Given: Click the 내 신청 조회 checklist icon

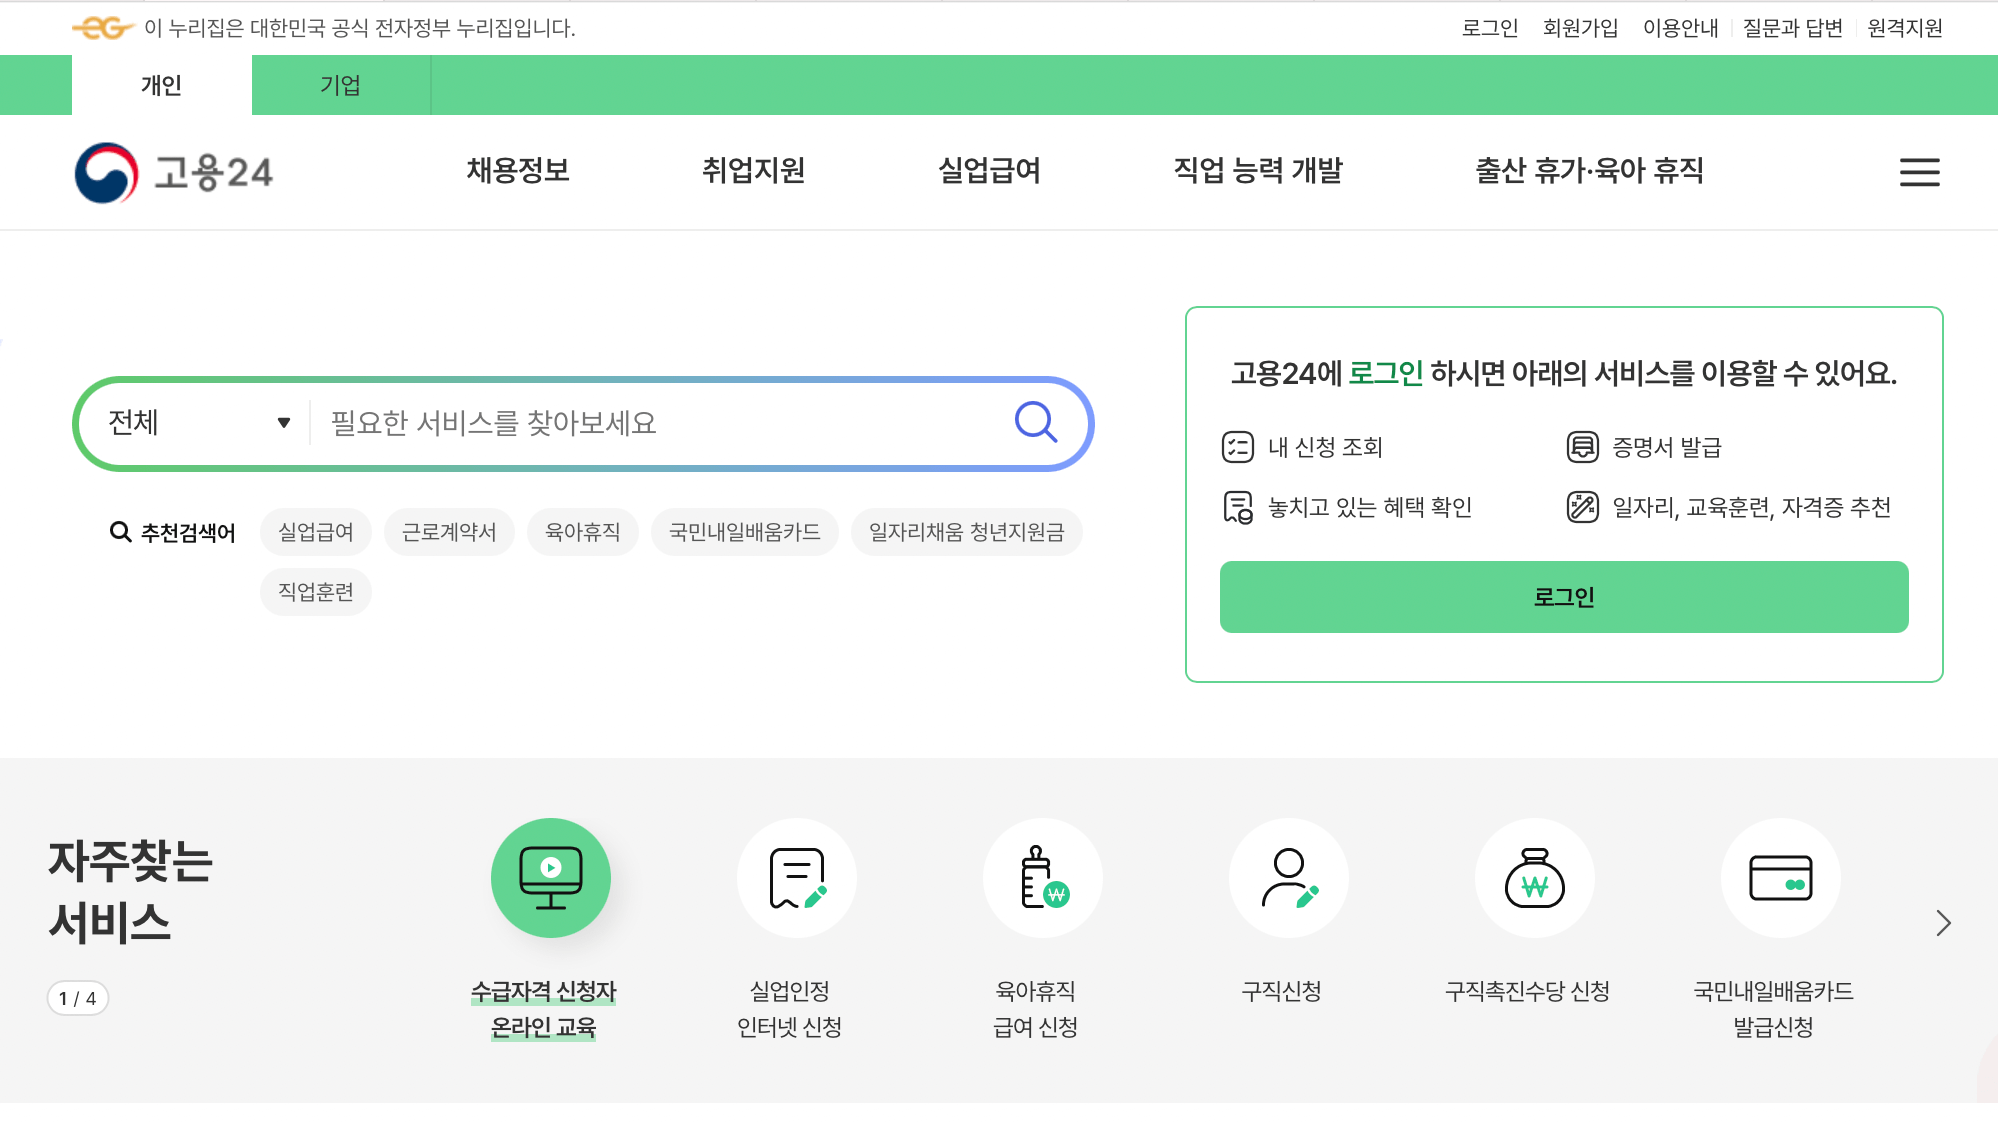Looking at the screenshot, I should coord(1239,447).
